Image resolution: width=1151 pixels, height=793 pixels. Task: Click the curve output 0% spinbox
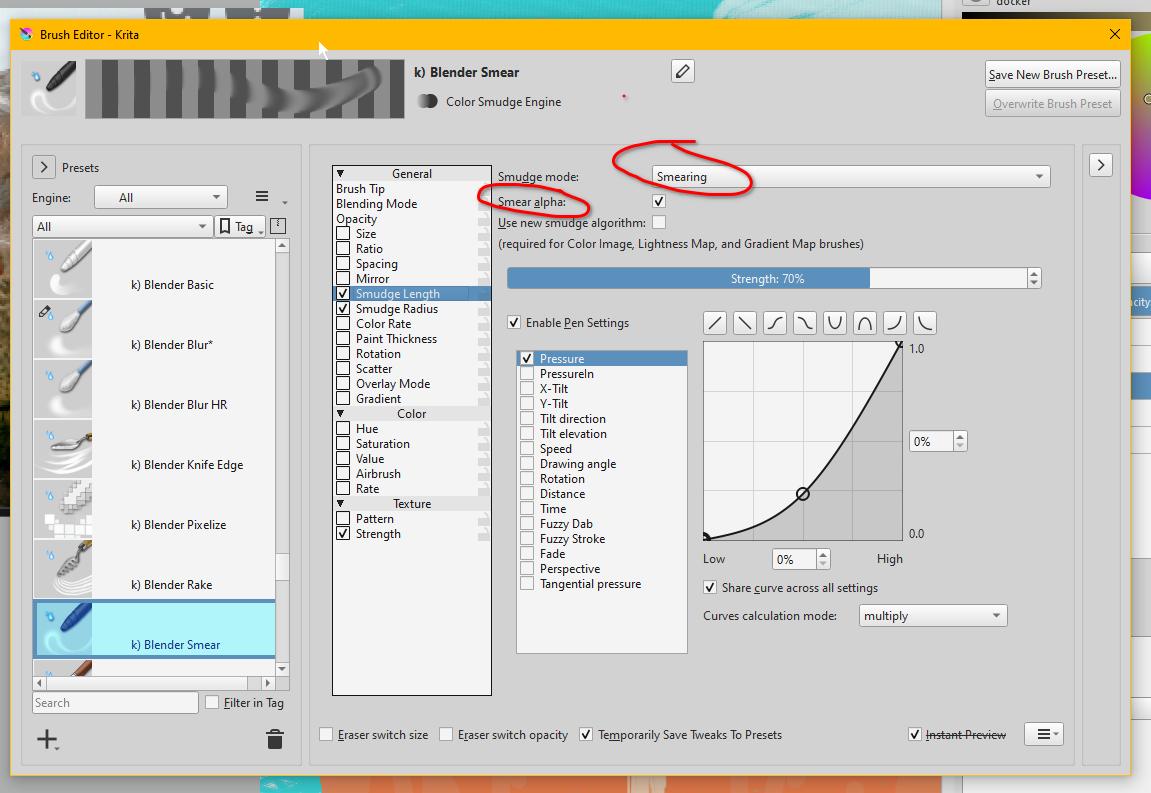938,441
